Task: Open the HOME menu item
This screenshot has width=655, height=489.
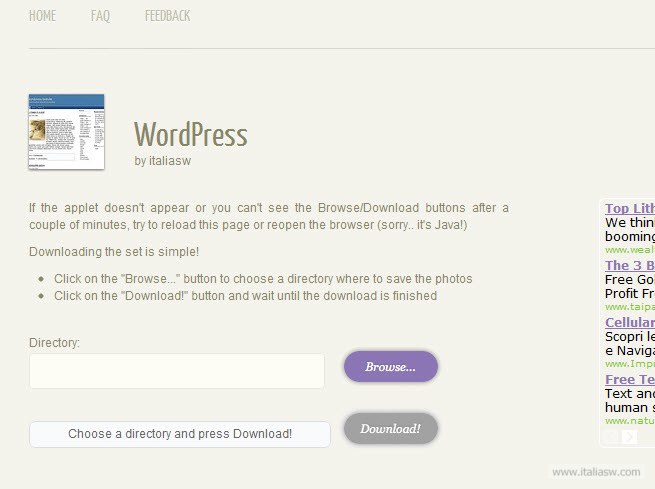Action: point(42,16)
